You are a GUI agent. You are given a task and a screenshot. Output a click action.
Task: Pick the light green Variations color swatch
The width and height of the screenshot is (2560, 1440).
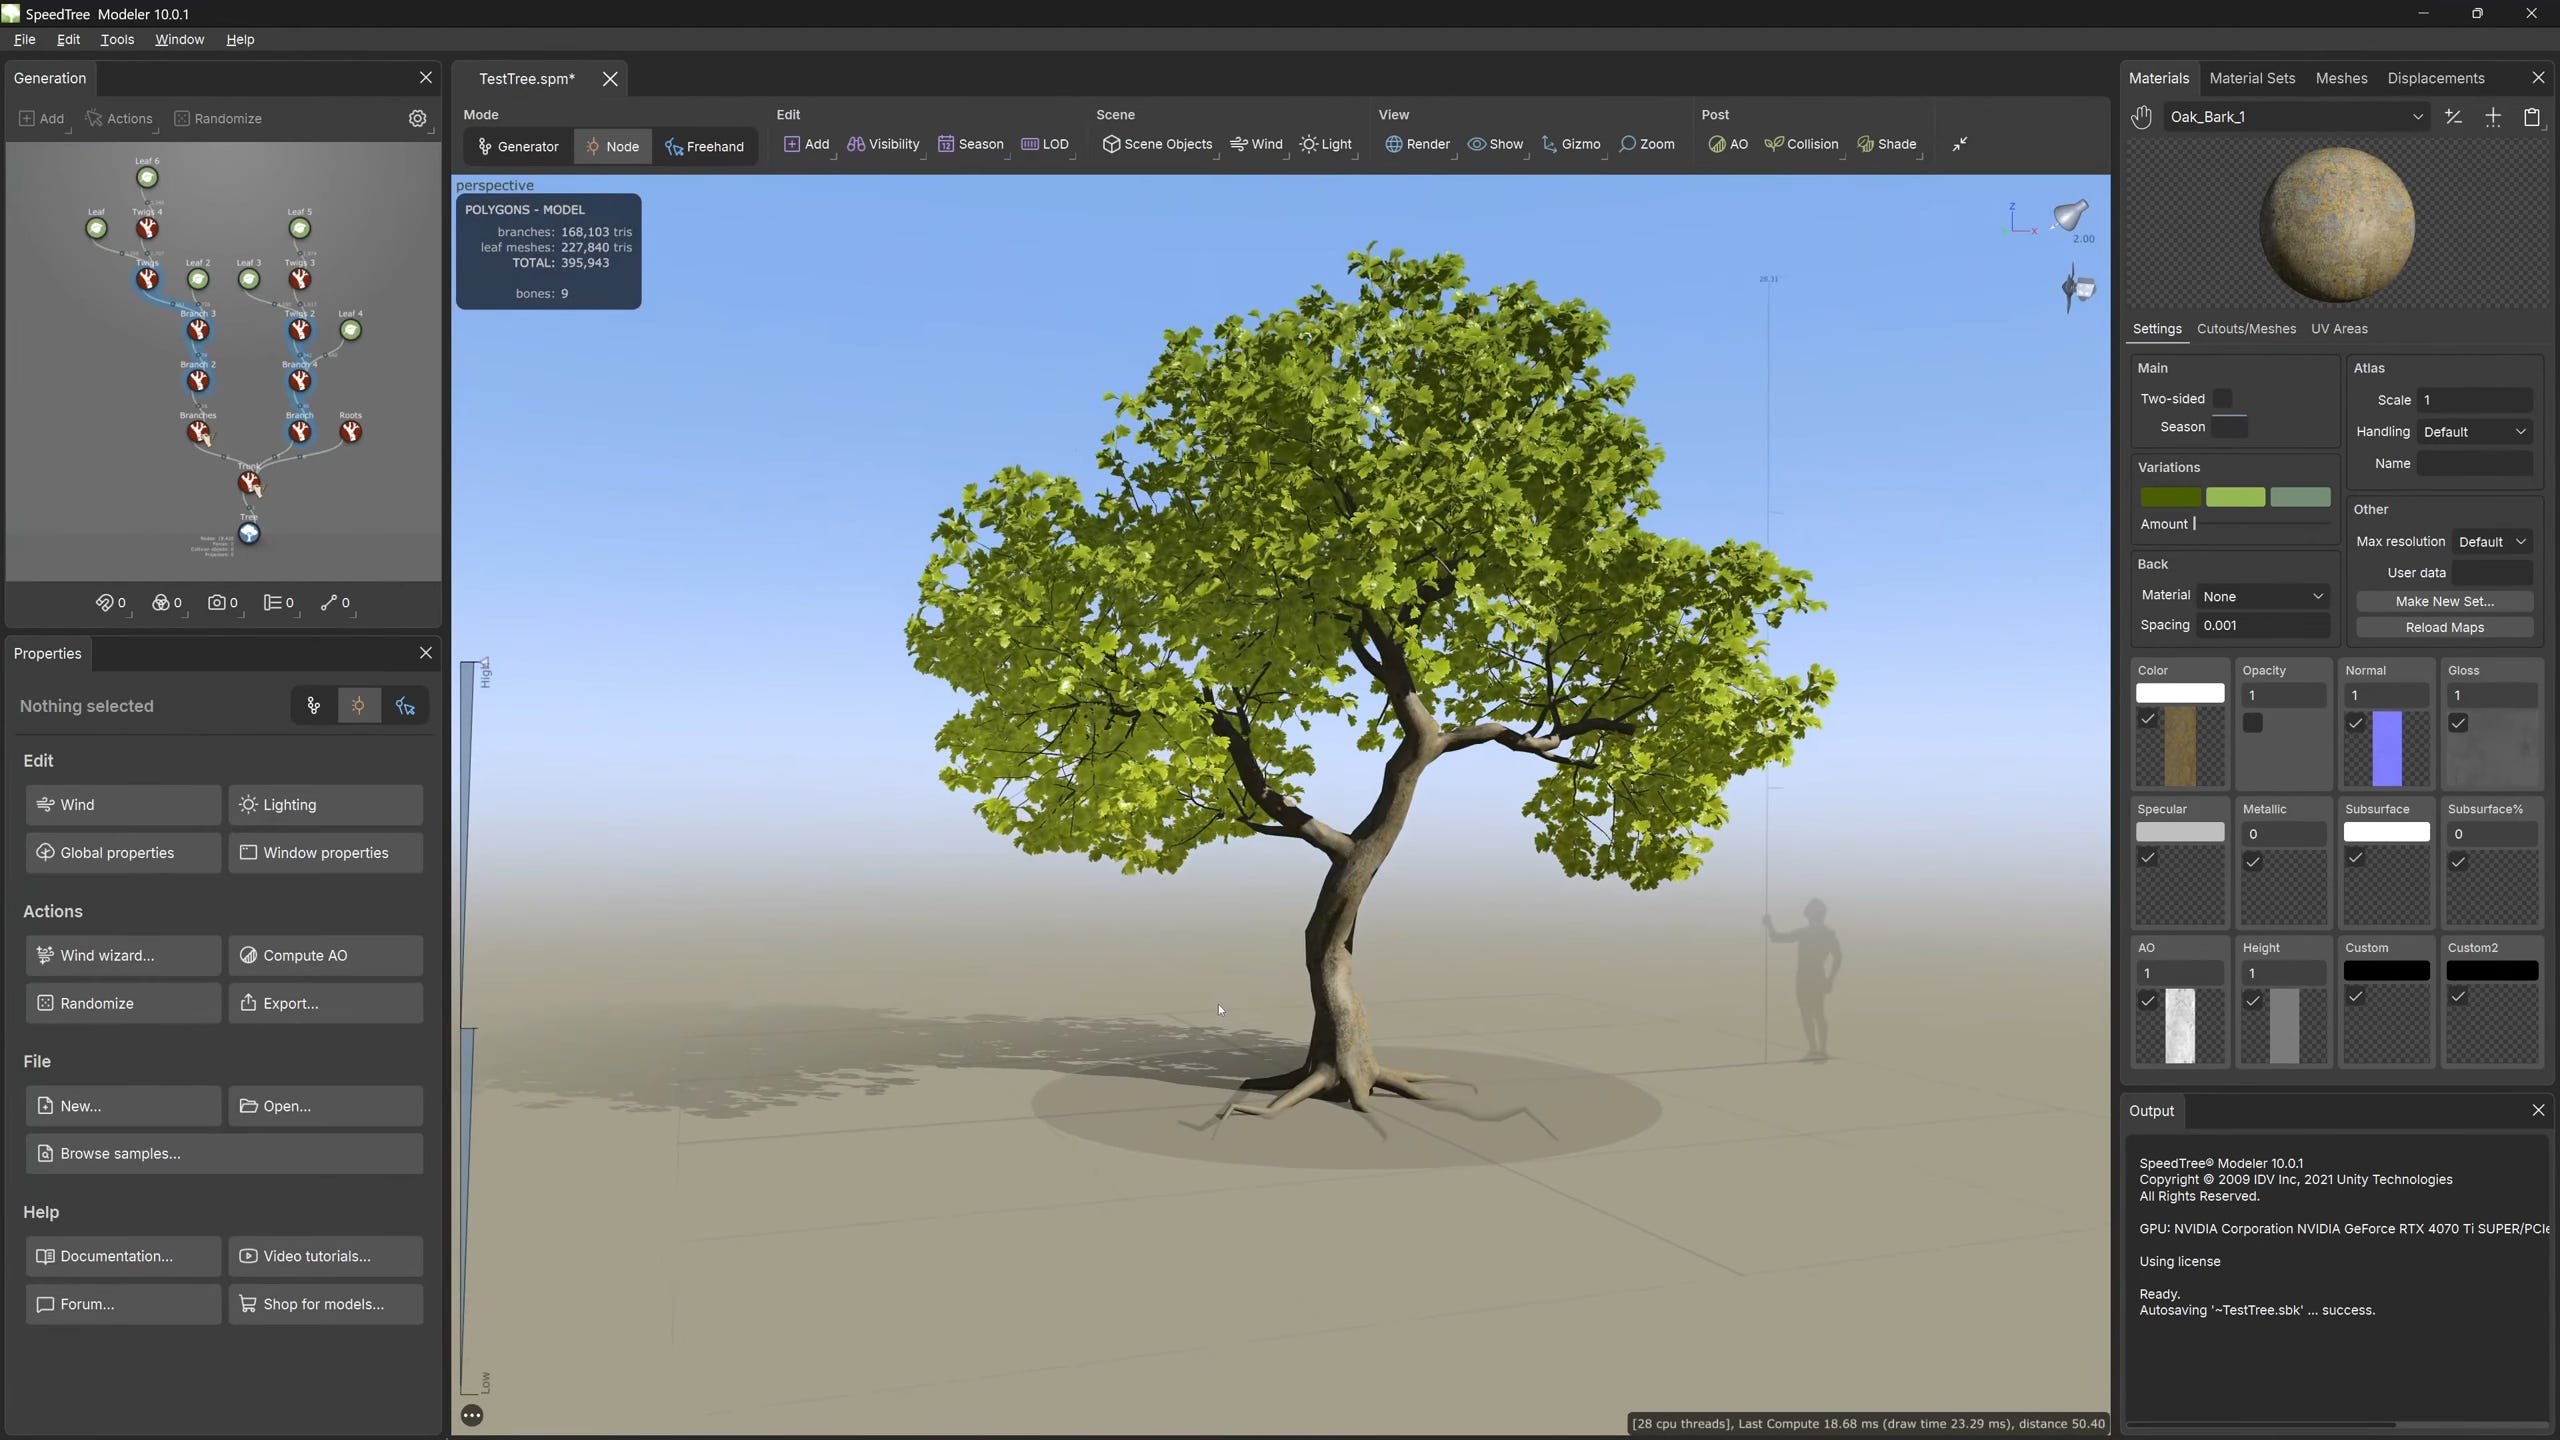2235,497
